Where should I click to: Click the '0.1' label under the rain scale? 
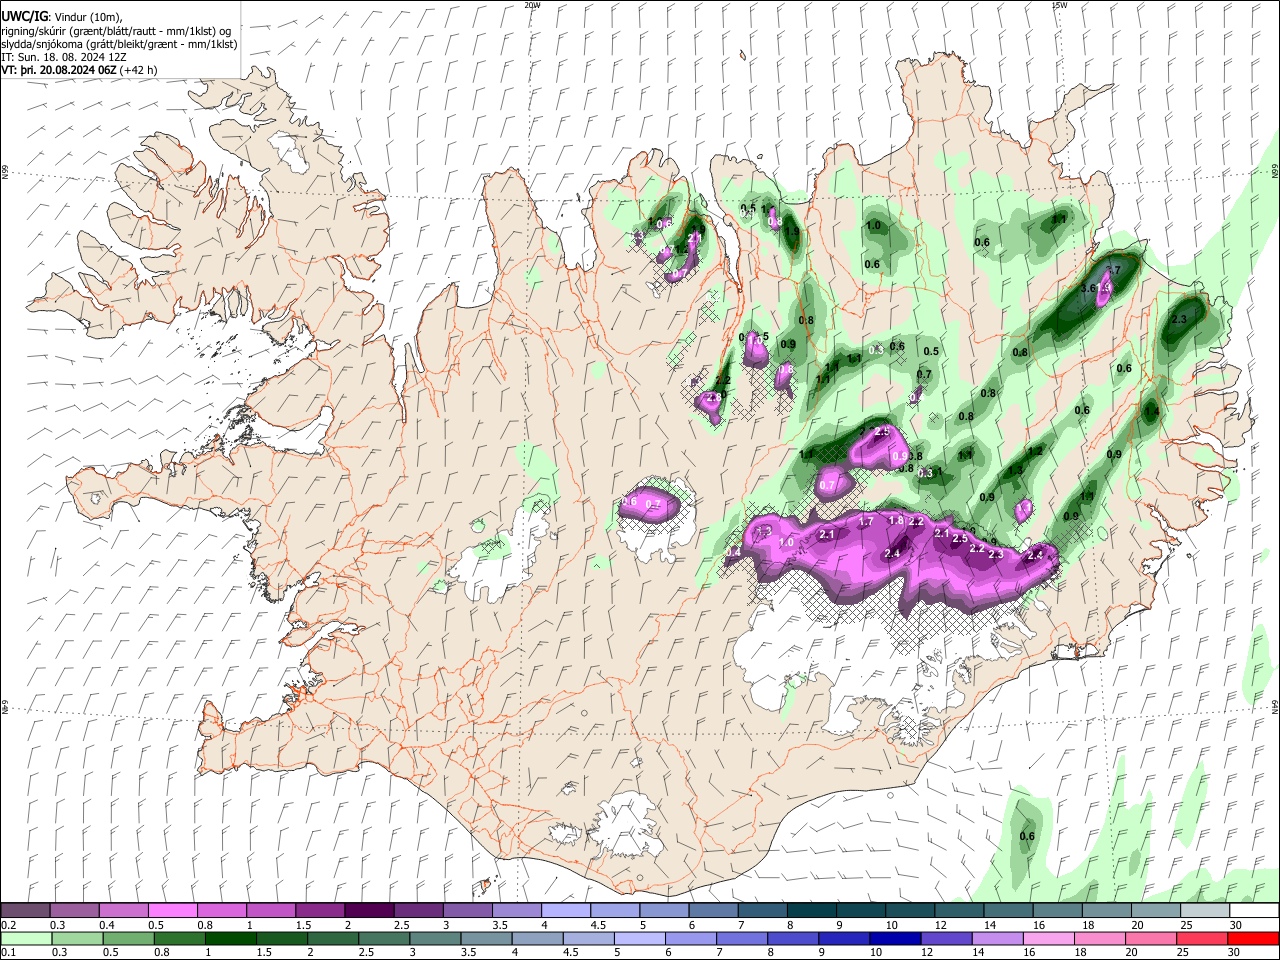(x=8, y=953)
